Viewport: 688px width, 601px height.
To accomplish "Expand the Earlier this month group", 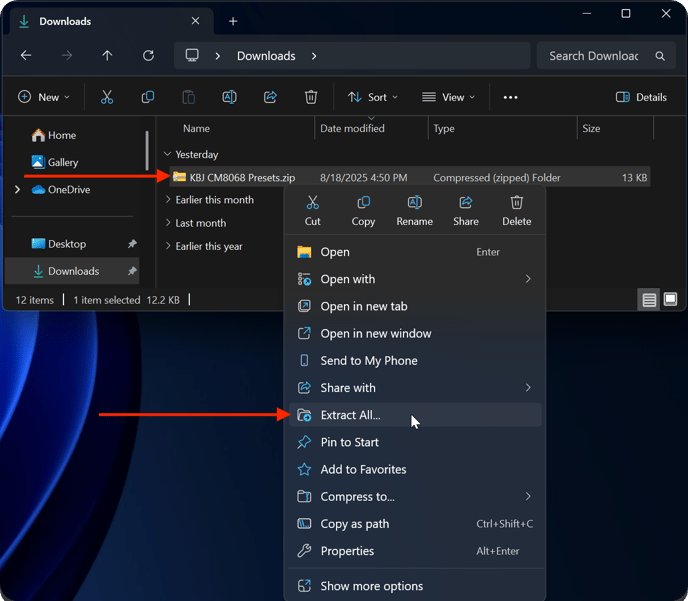I will 168,200.
